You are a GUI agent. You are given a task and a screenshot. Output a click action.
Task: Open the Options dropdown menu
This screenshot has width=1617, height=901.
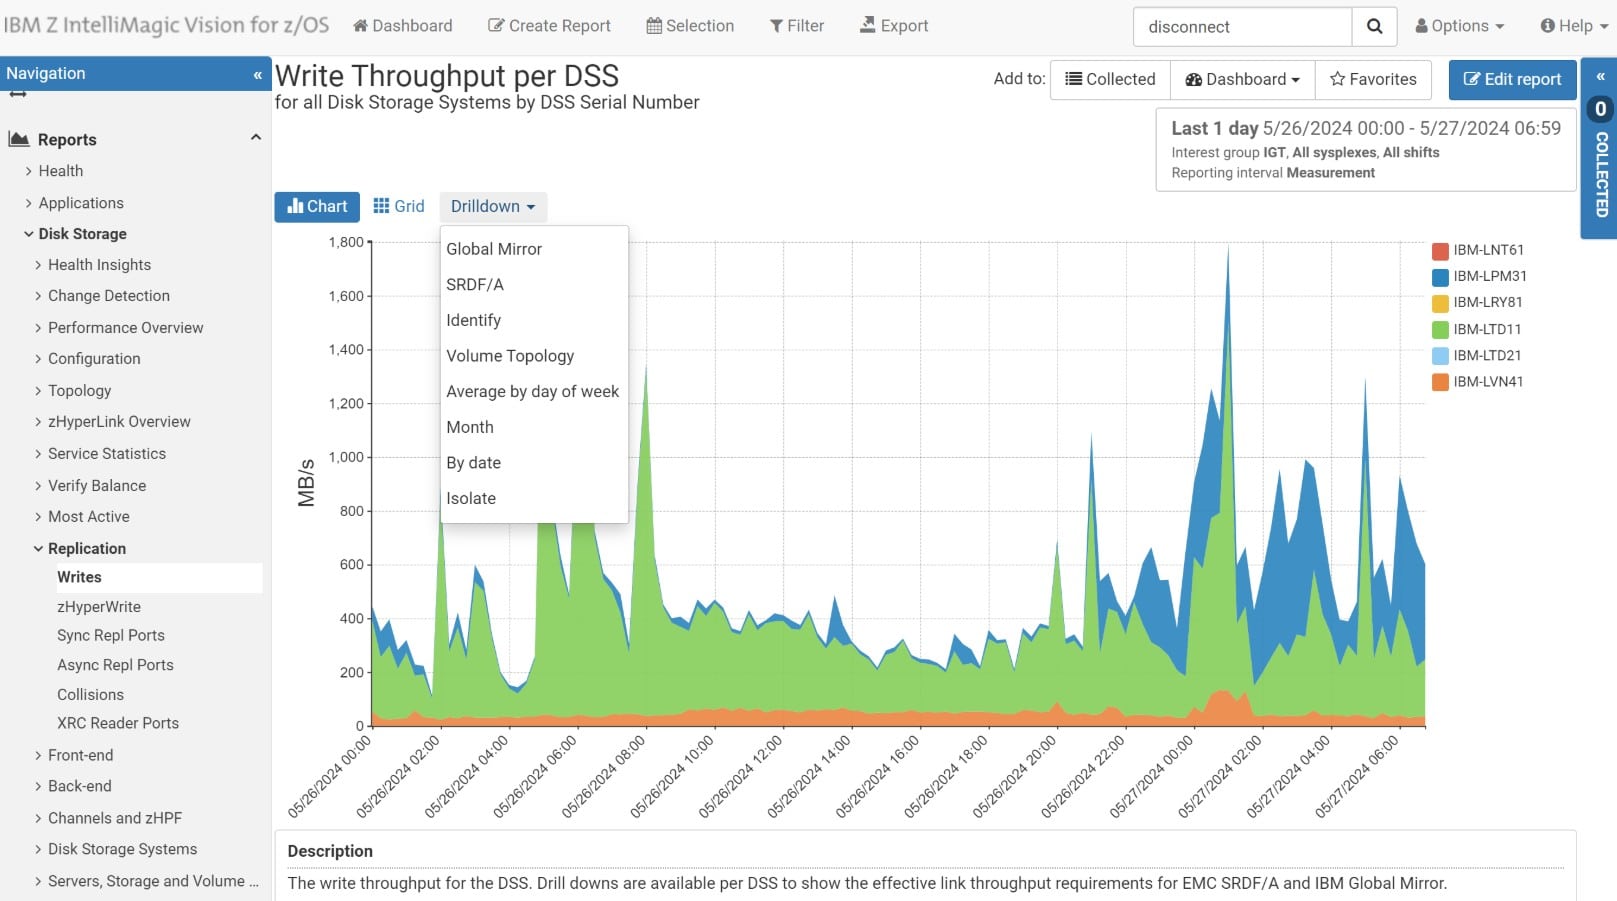pos(1459,26)
